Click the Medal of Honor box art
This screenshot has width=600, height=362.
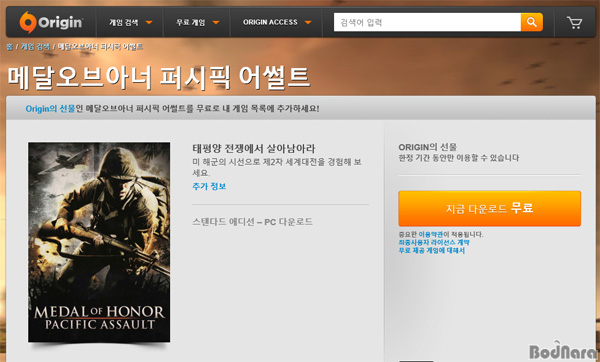[x=99, y=242]
